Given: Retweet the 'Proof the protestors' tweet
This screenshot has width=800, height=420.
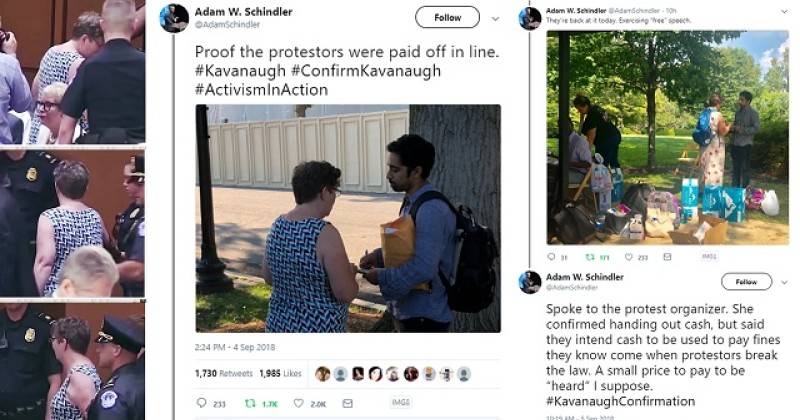Looking at the screenshot, I should [249, 403].
